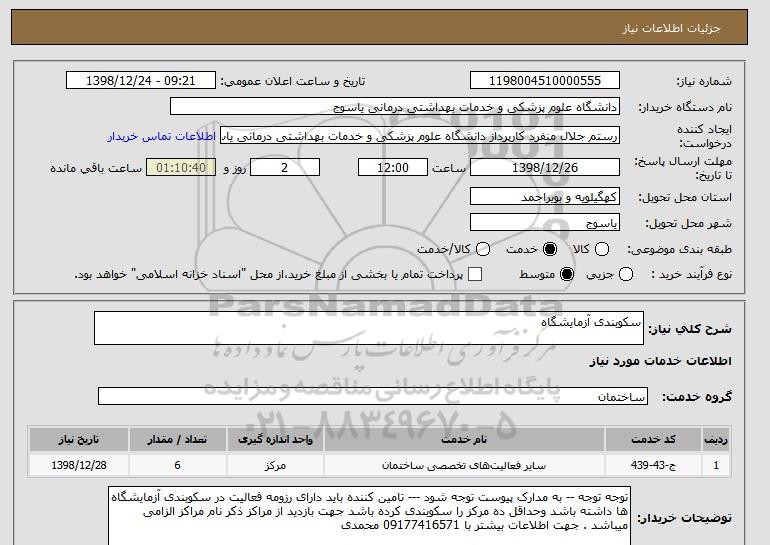Select the خدمت radio button
This screenshot has width=770, height=545.
pyautogui.click(x=550, y=249)
